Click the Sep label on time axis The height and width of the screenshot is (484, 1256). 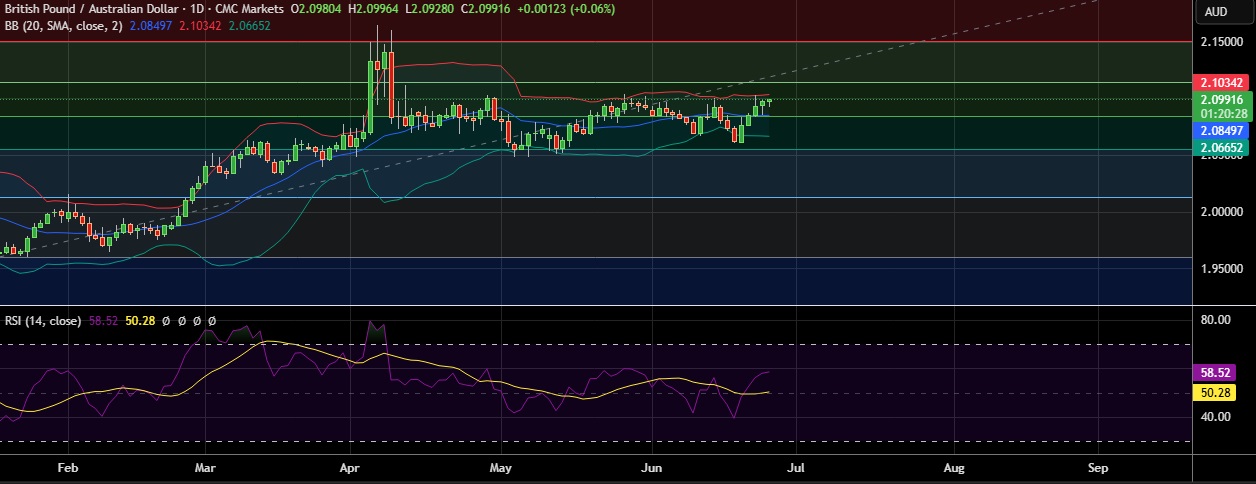[1098, 467]
